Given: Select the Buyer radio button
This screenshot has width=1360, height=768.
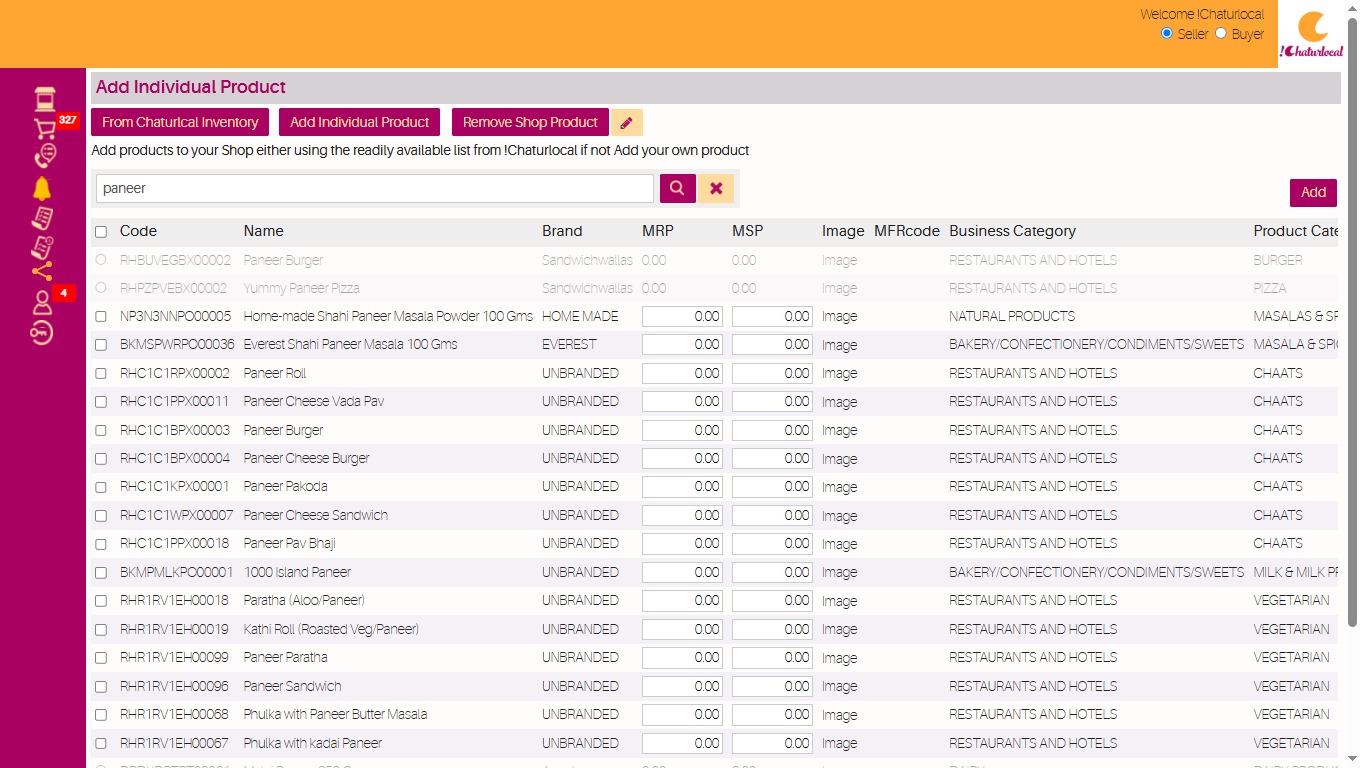Looking at the screenshot, I should click(x=1221, y=33).
